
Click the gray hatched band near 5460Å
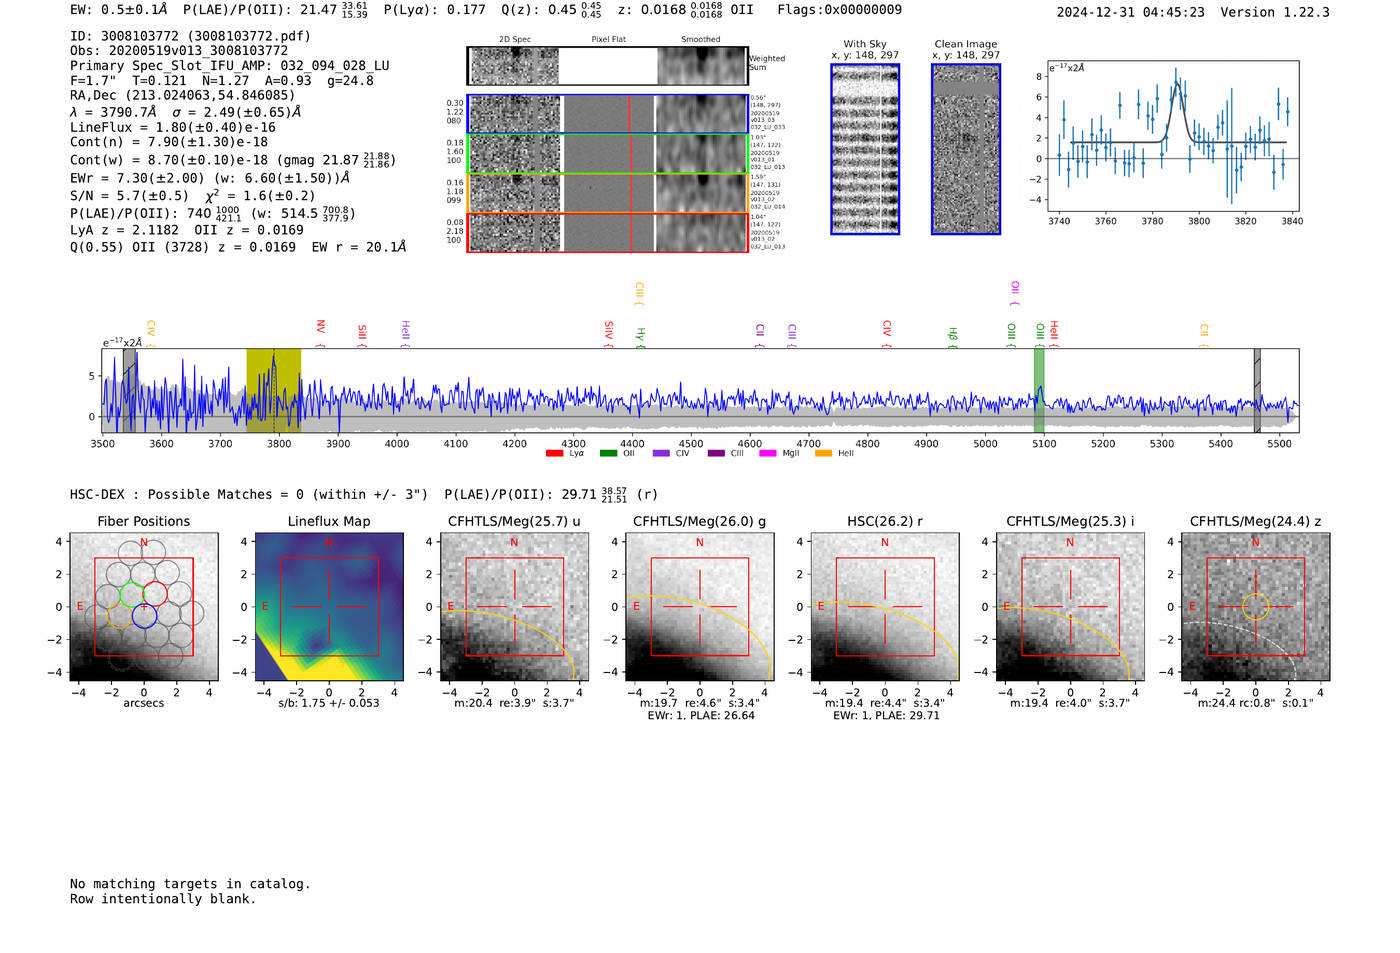tap(1257, 390)
